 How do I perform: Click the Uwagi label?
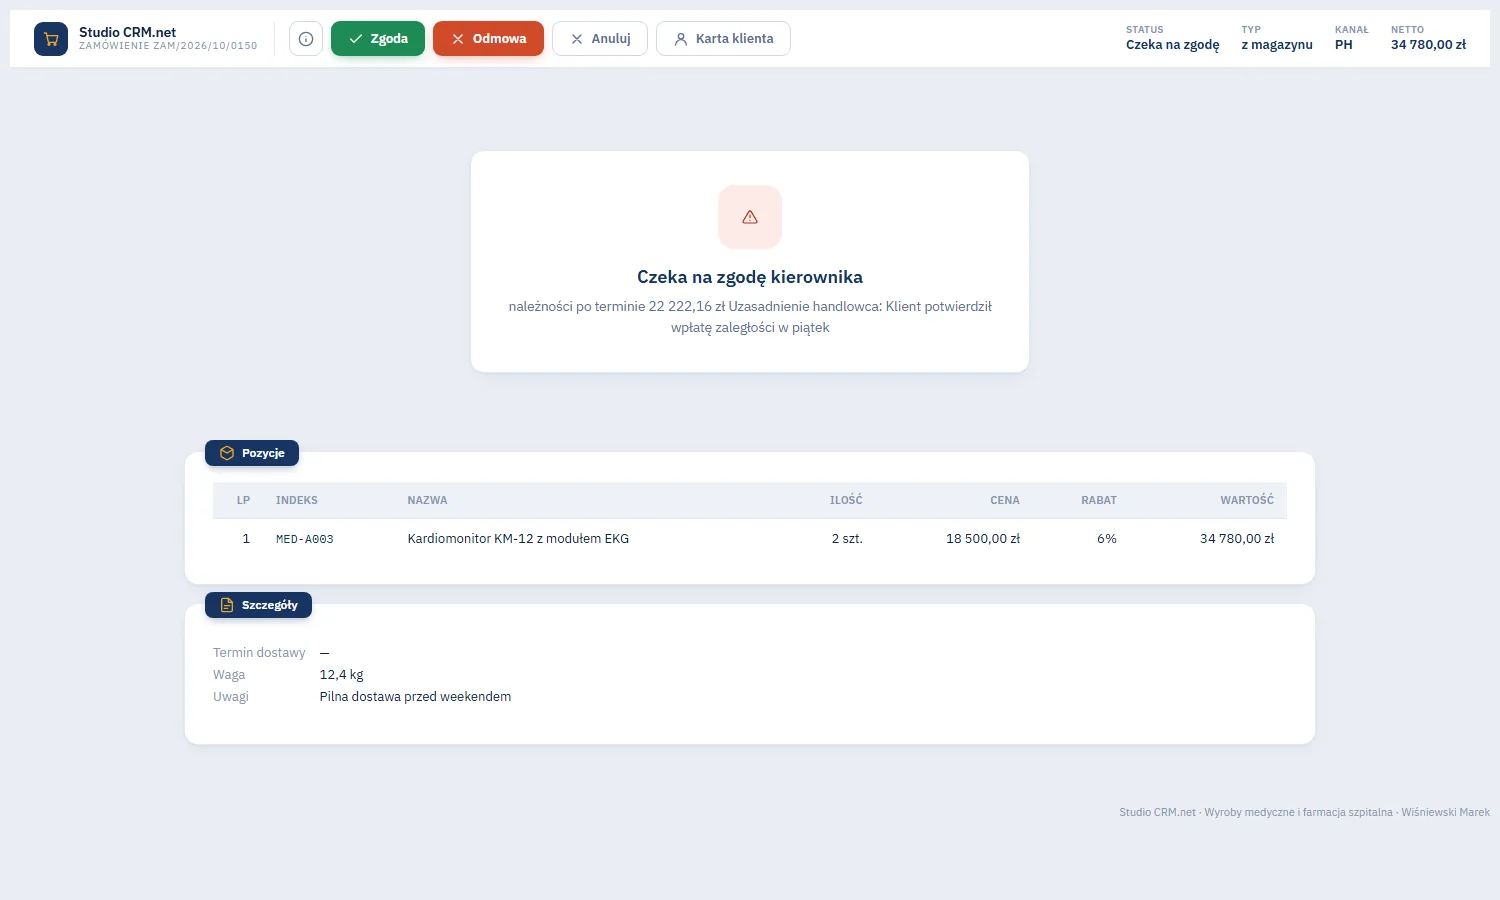pos(231,697)
